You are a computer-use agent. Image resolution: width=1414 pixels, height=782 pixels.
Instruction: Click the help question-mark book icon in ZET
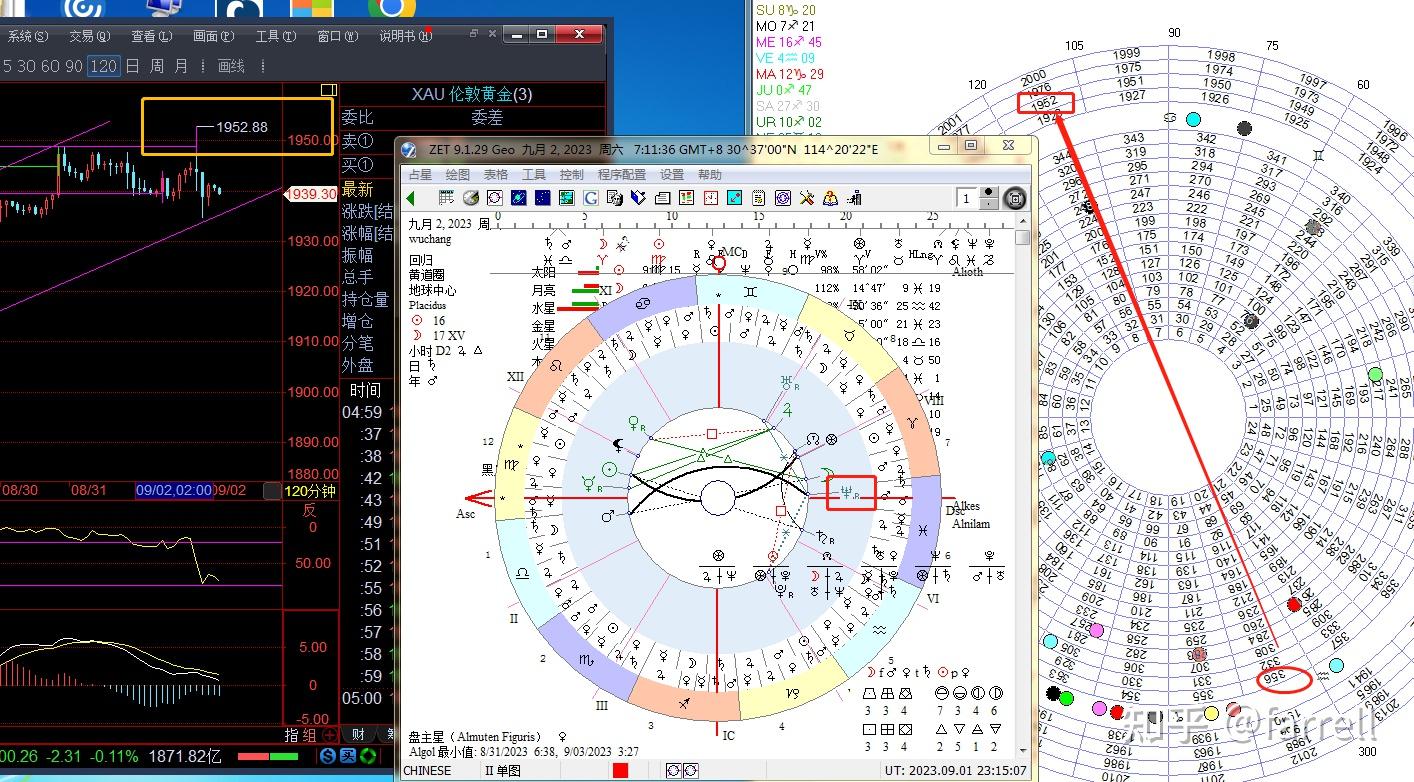tap(830, 198)
